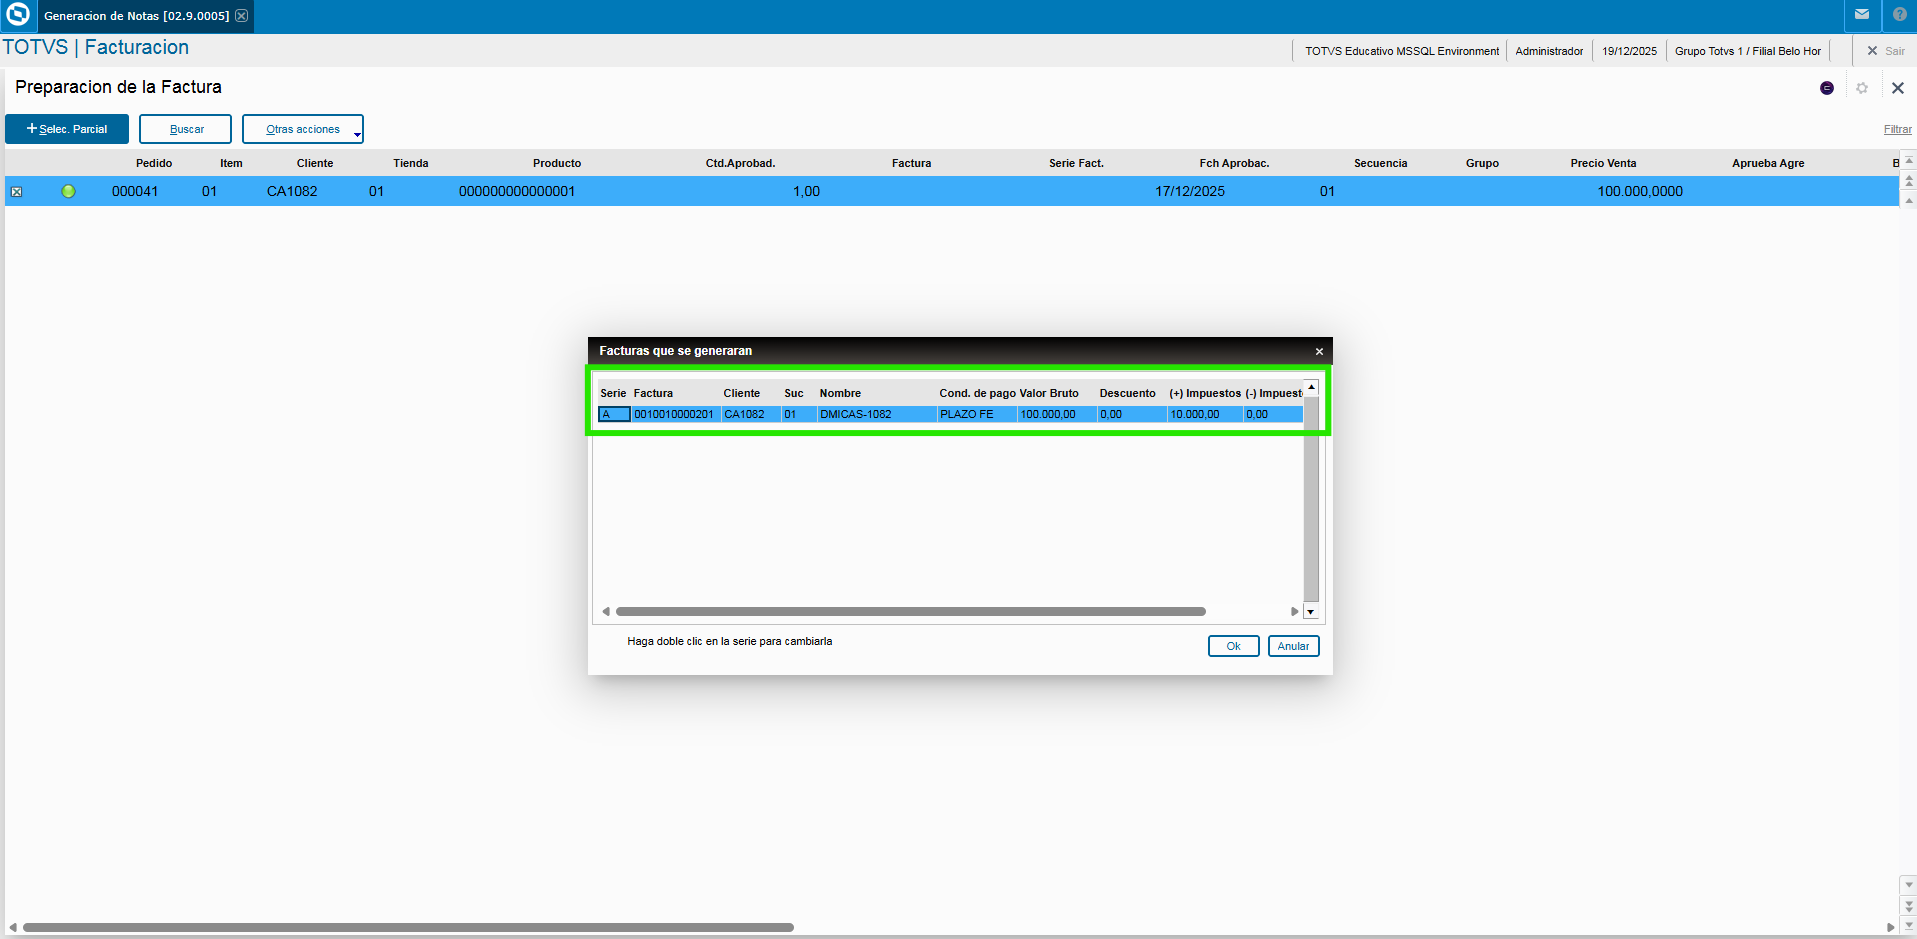The height and width of the screenshot is (939, 1917).
Task: Click the Selec. Parcial button
Action: tap(67, 129)
